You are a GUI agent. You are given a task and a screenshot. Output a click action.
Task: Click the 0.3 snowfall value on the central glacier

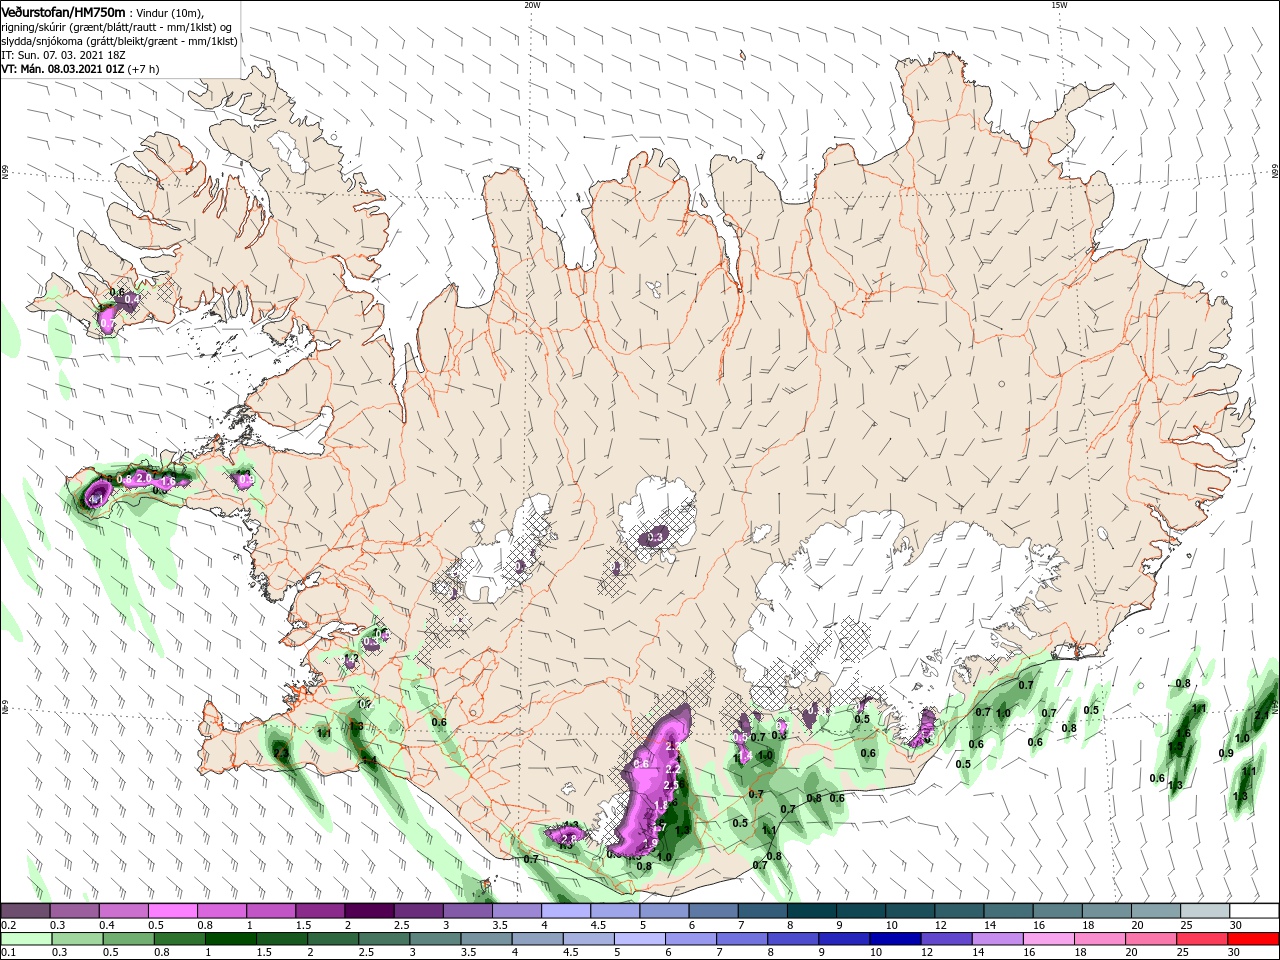[x=656, y=538]
